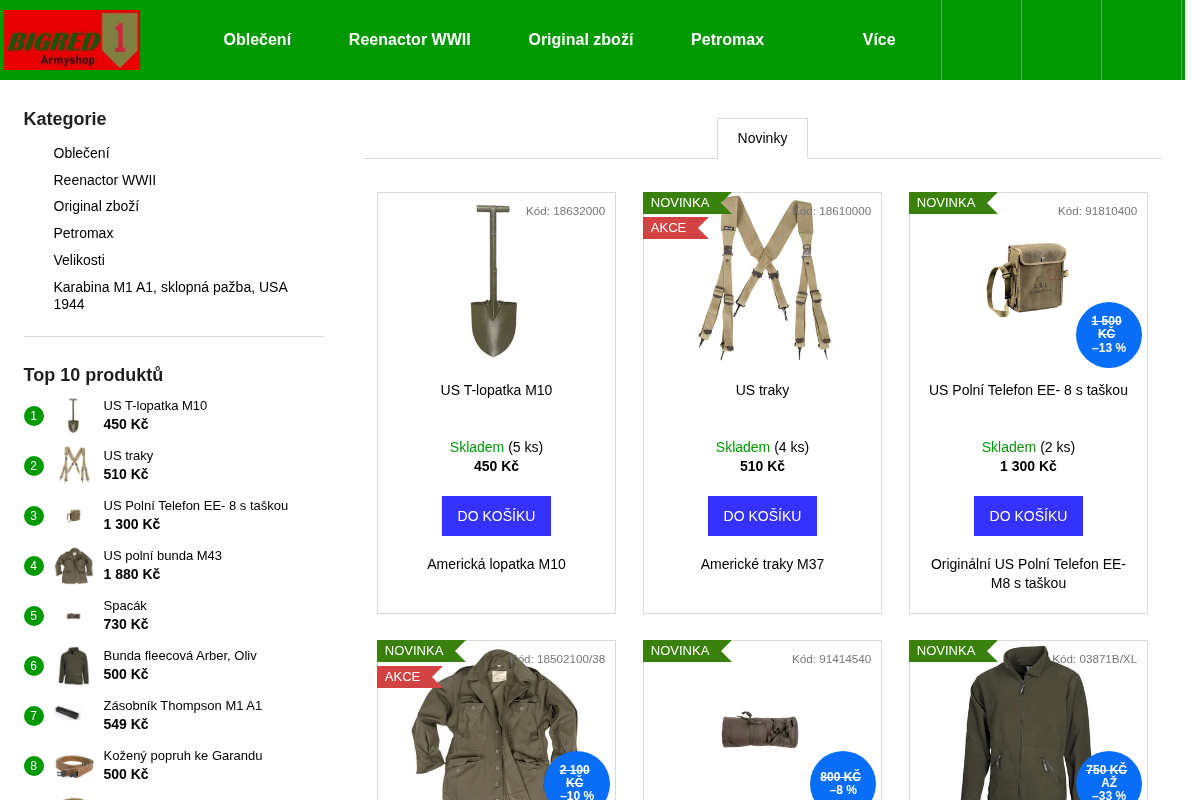Open the rolled sleeping bag product image
Image resolution: width=1200 pixels, height=800 pixels.
pyautogui.click(x=760, y=731)
